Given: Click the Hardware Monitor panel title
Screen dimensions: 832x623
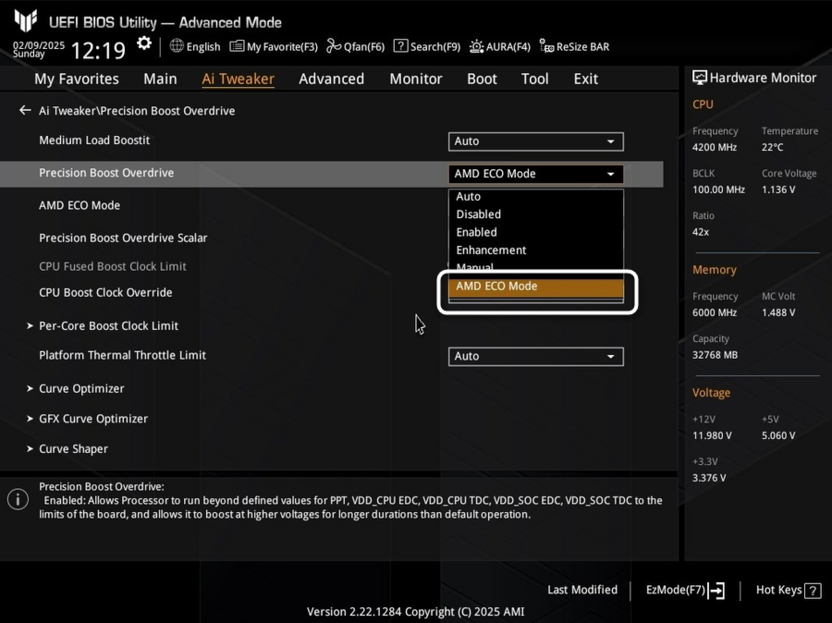Looking at the screenshot, I should 763,78.
